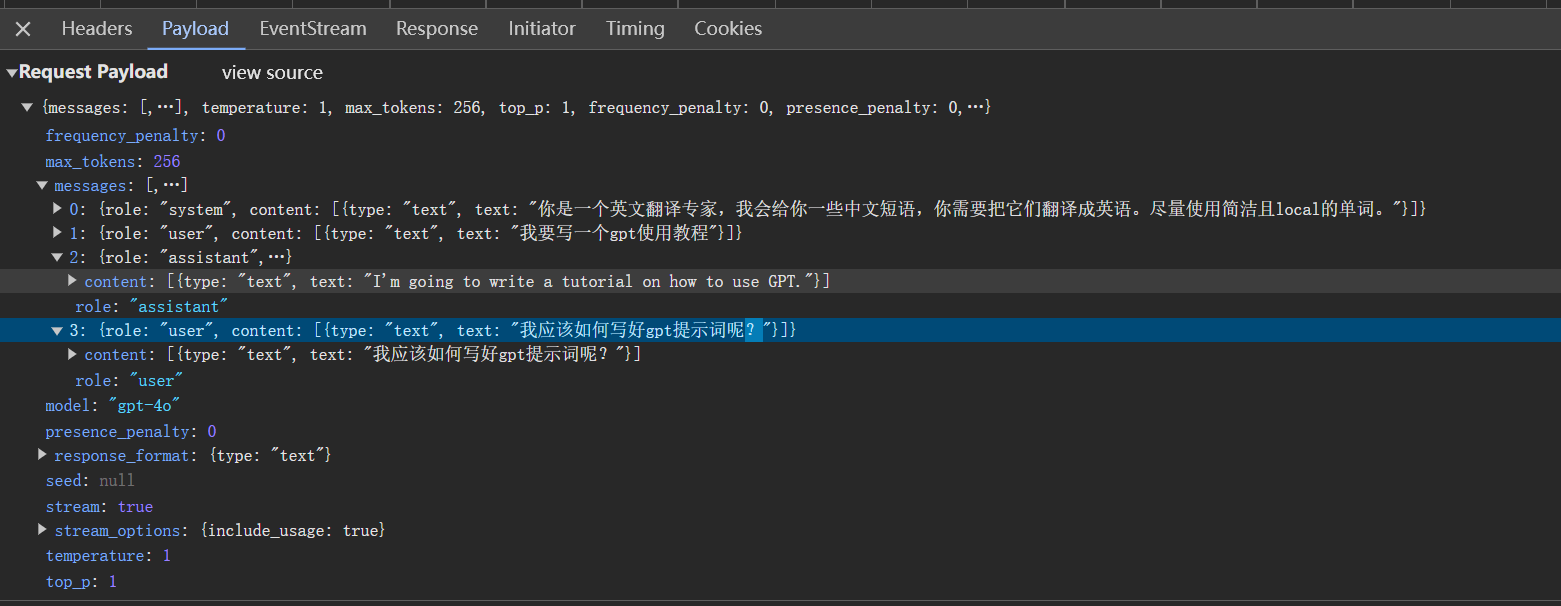This screenshot has height=606, width=1561.
Task: Expand content array under message 3
Action: (x=73, y=354)
